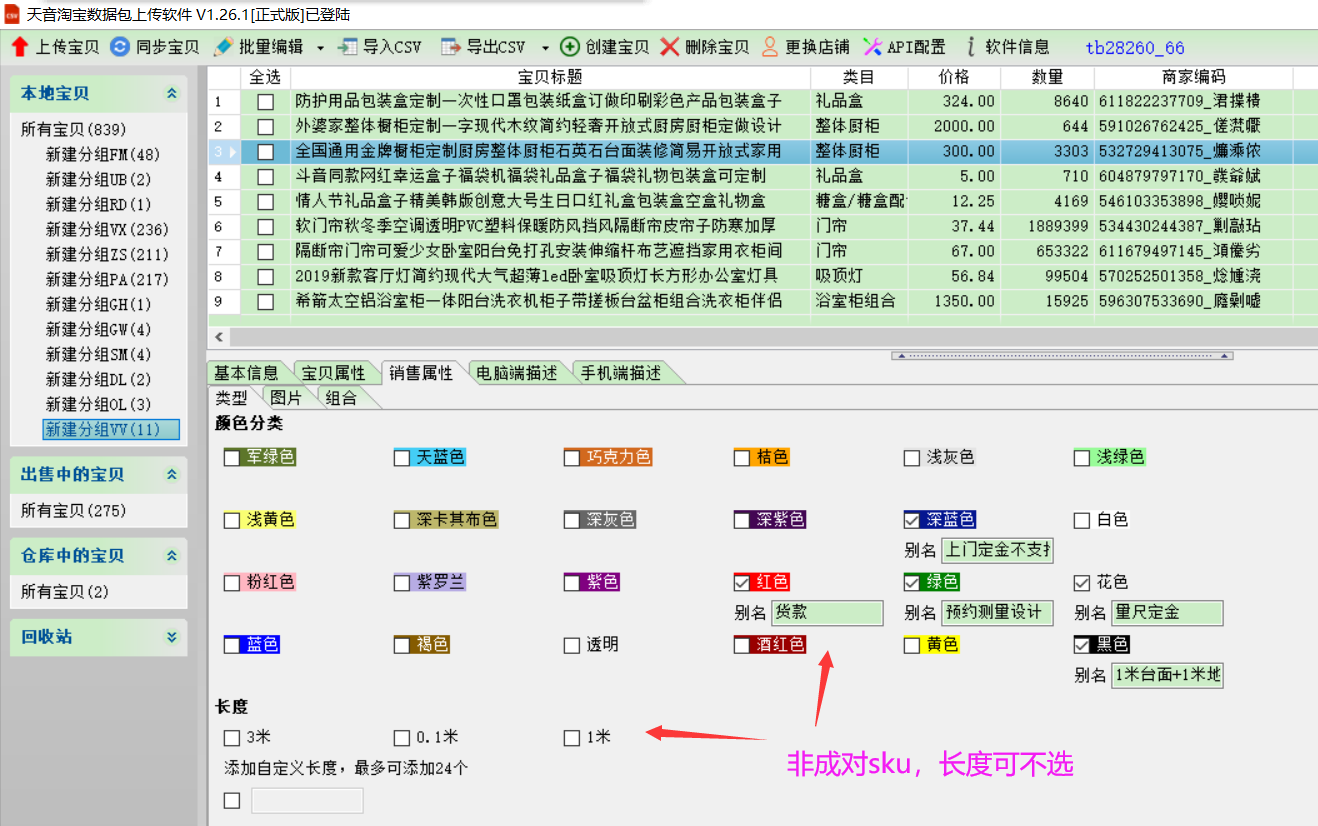Click the 导入CSV import icon
This screenshot has height=826, width=1318.
coord(347,47)
